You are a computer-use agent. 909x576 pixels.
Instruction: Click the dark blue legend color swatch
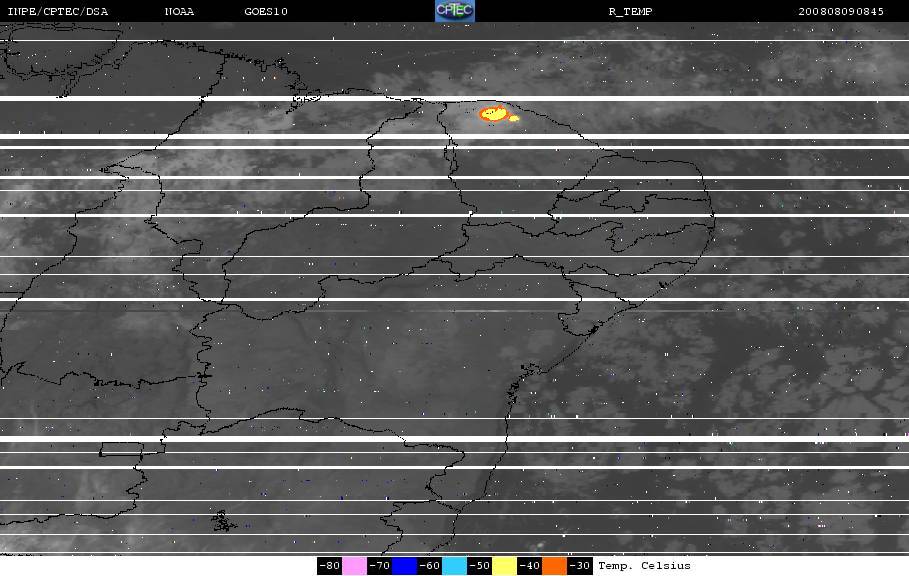[405, 566]
